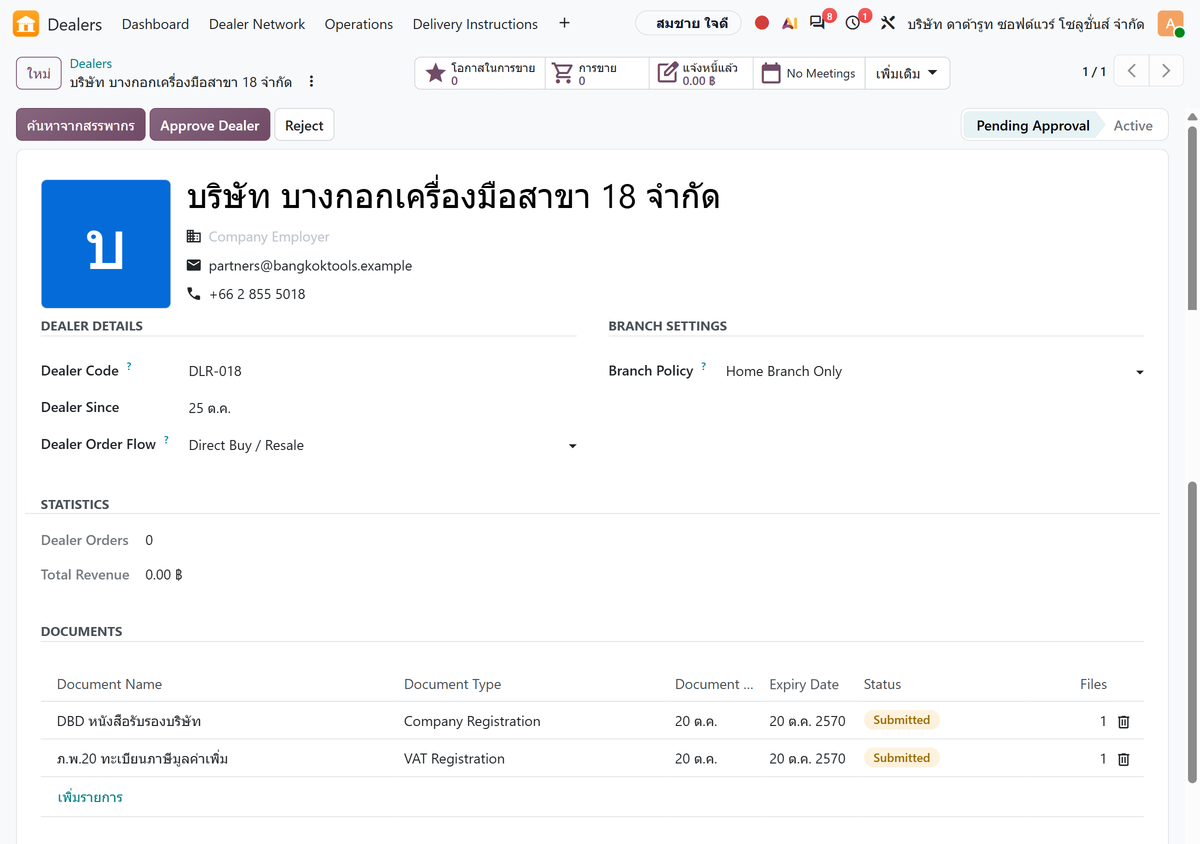Click the Company Registration cell
The height and width of the screenshot is (844, 1200).
472,721
